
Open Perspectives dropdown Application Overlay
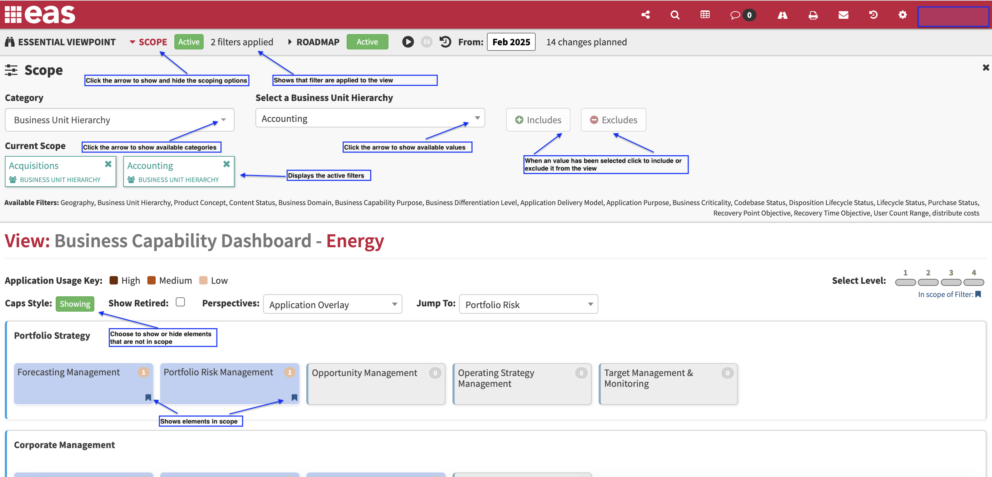[x=333, y=304]
